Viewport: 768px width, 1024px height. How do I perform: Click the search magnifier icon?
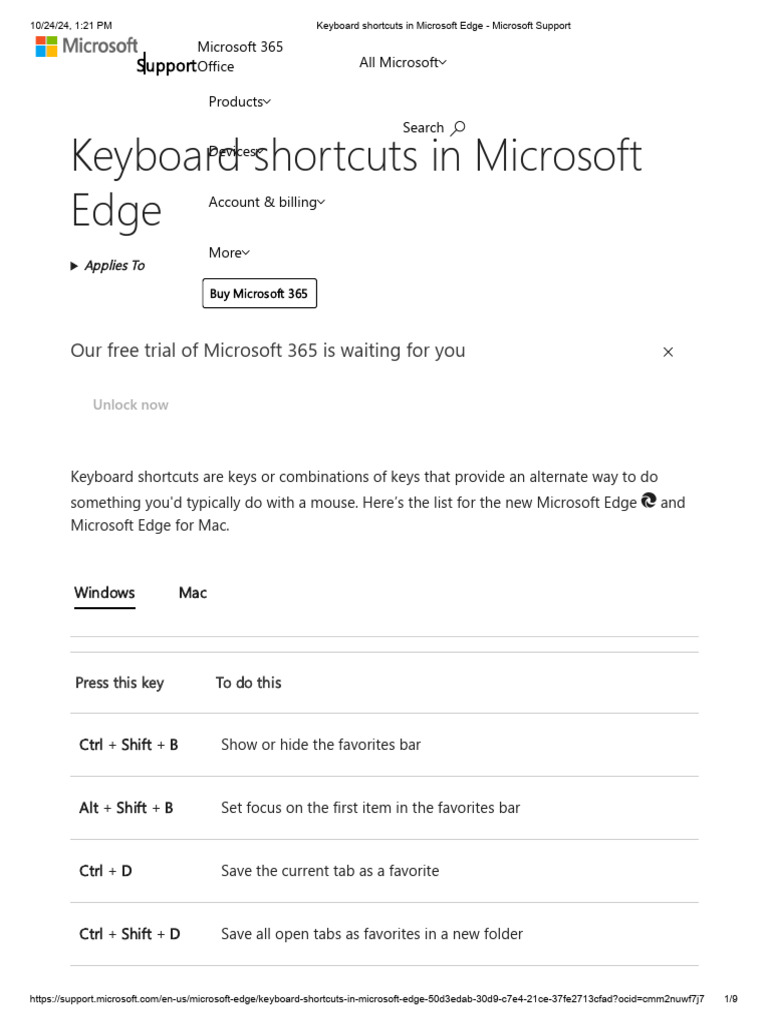[x=458, y=128]
